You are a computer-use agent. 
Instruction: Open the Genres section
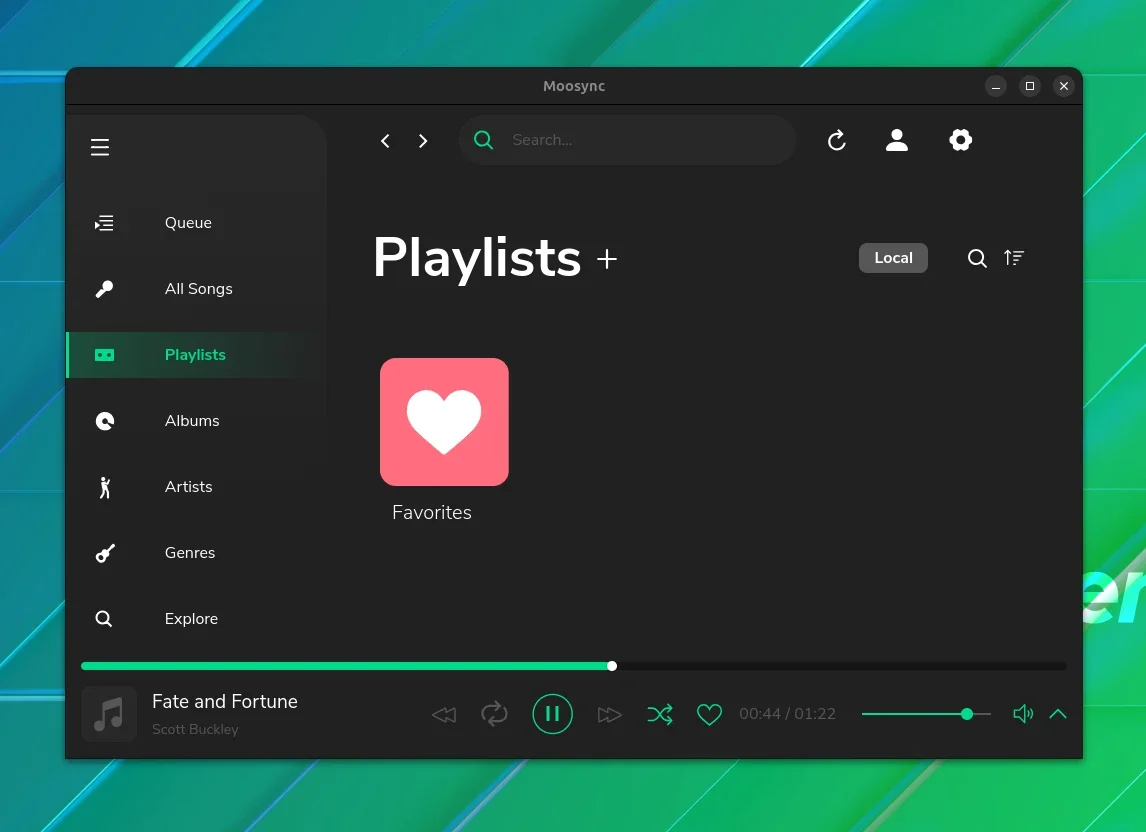click(190, 553)
